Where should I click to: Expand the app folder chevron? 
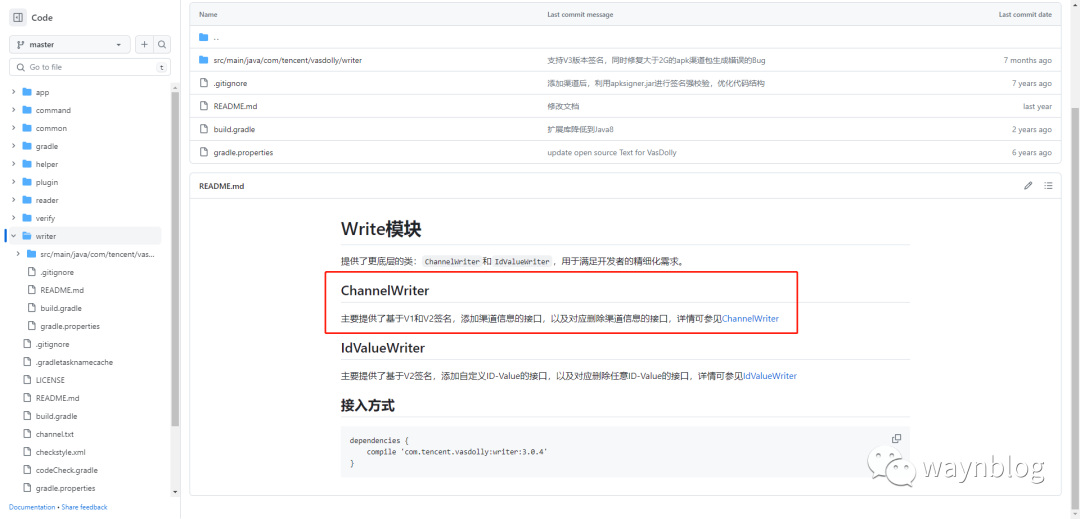point(13,92)
